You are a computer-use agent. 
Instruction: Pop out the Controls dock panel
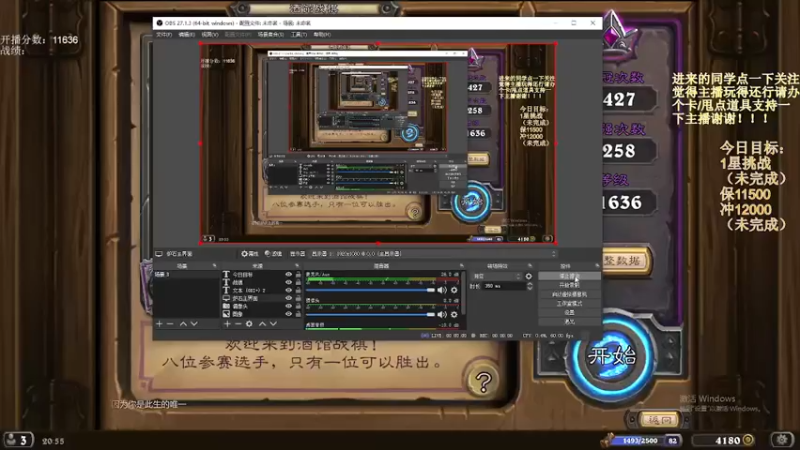click(x=596, y=266)
